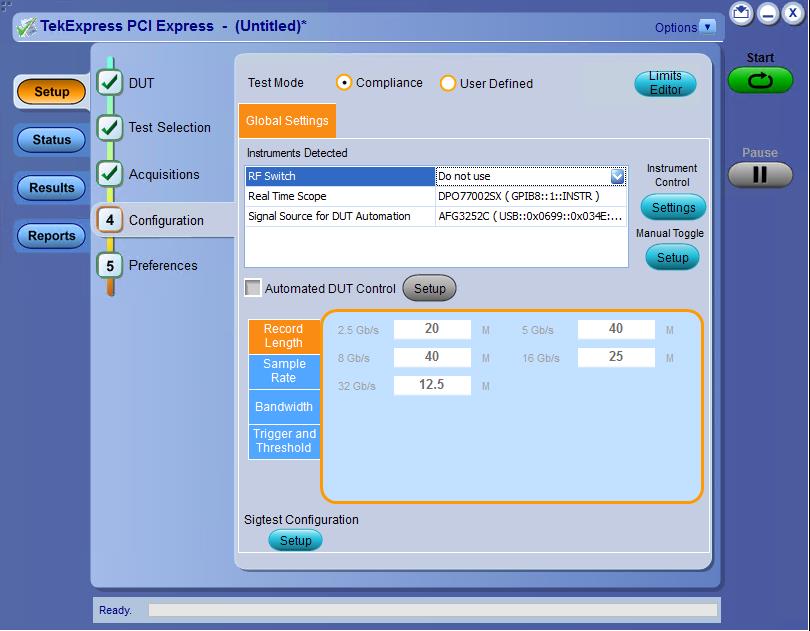Click the DPO77002SX scope address cell
The image size is (810, 631).
coord(531,196)
